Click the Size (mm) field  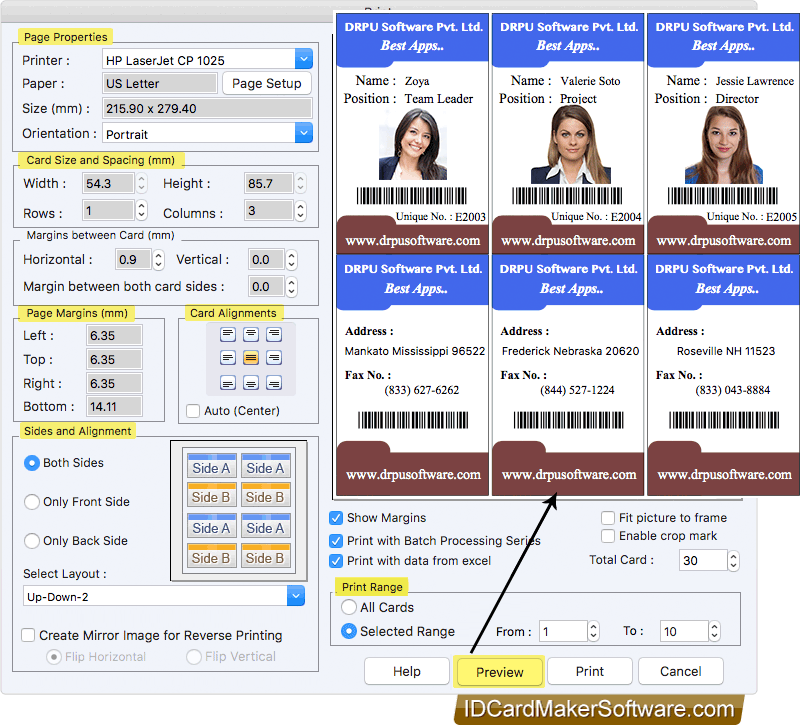tap(207, 108)
